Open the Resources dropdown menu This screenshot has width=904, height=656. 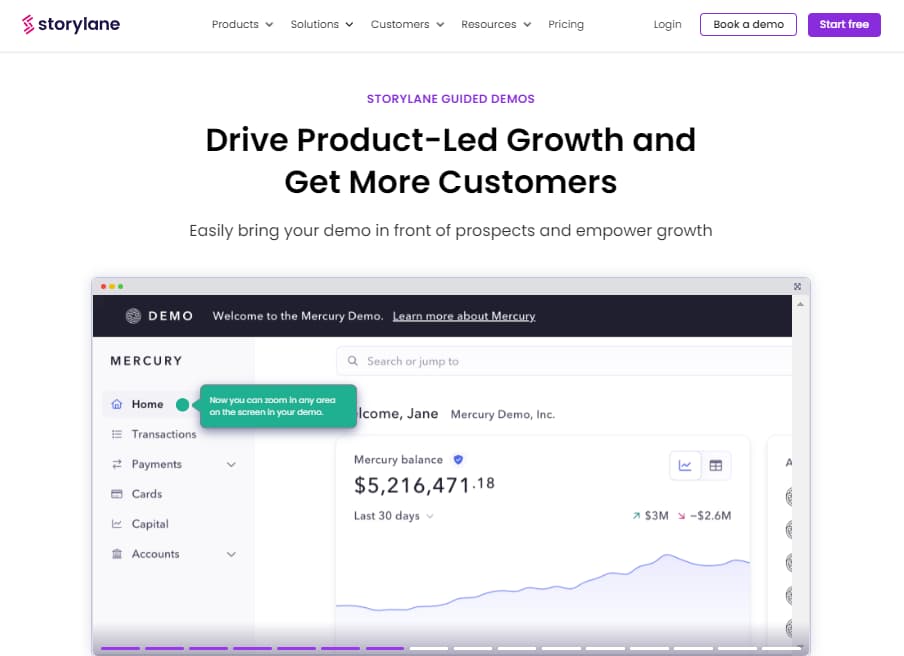click(x=496, y=24)
